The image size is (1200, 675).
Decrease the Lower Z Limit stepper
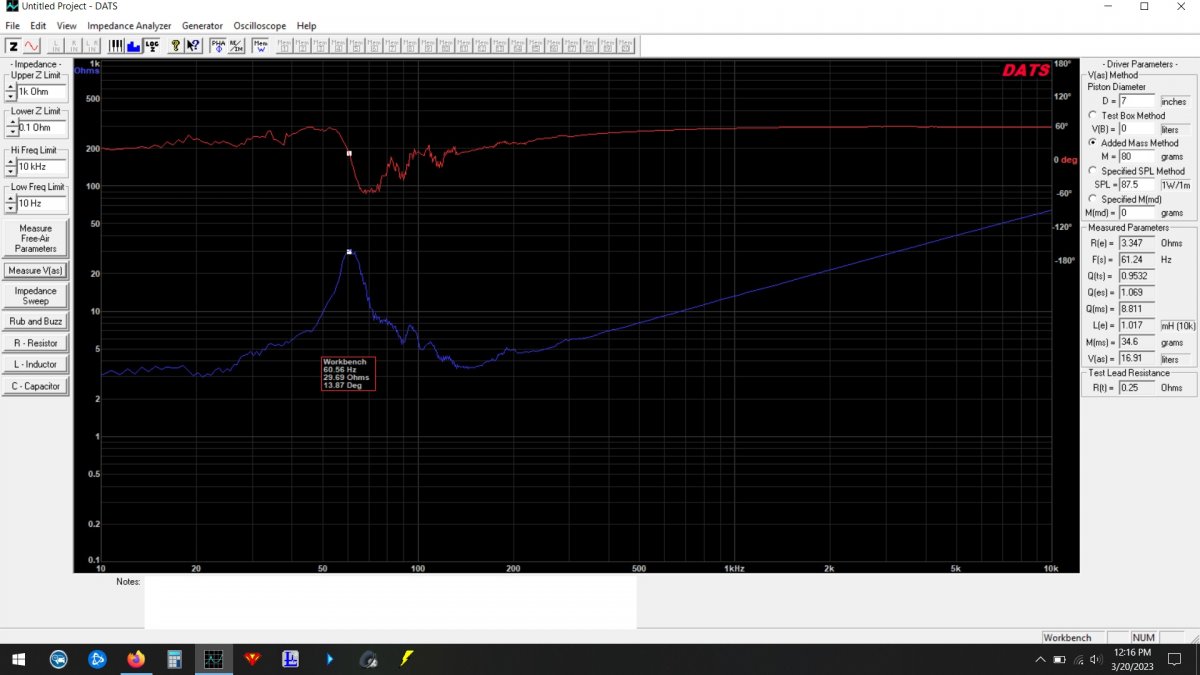coord(11,132)
